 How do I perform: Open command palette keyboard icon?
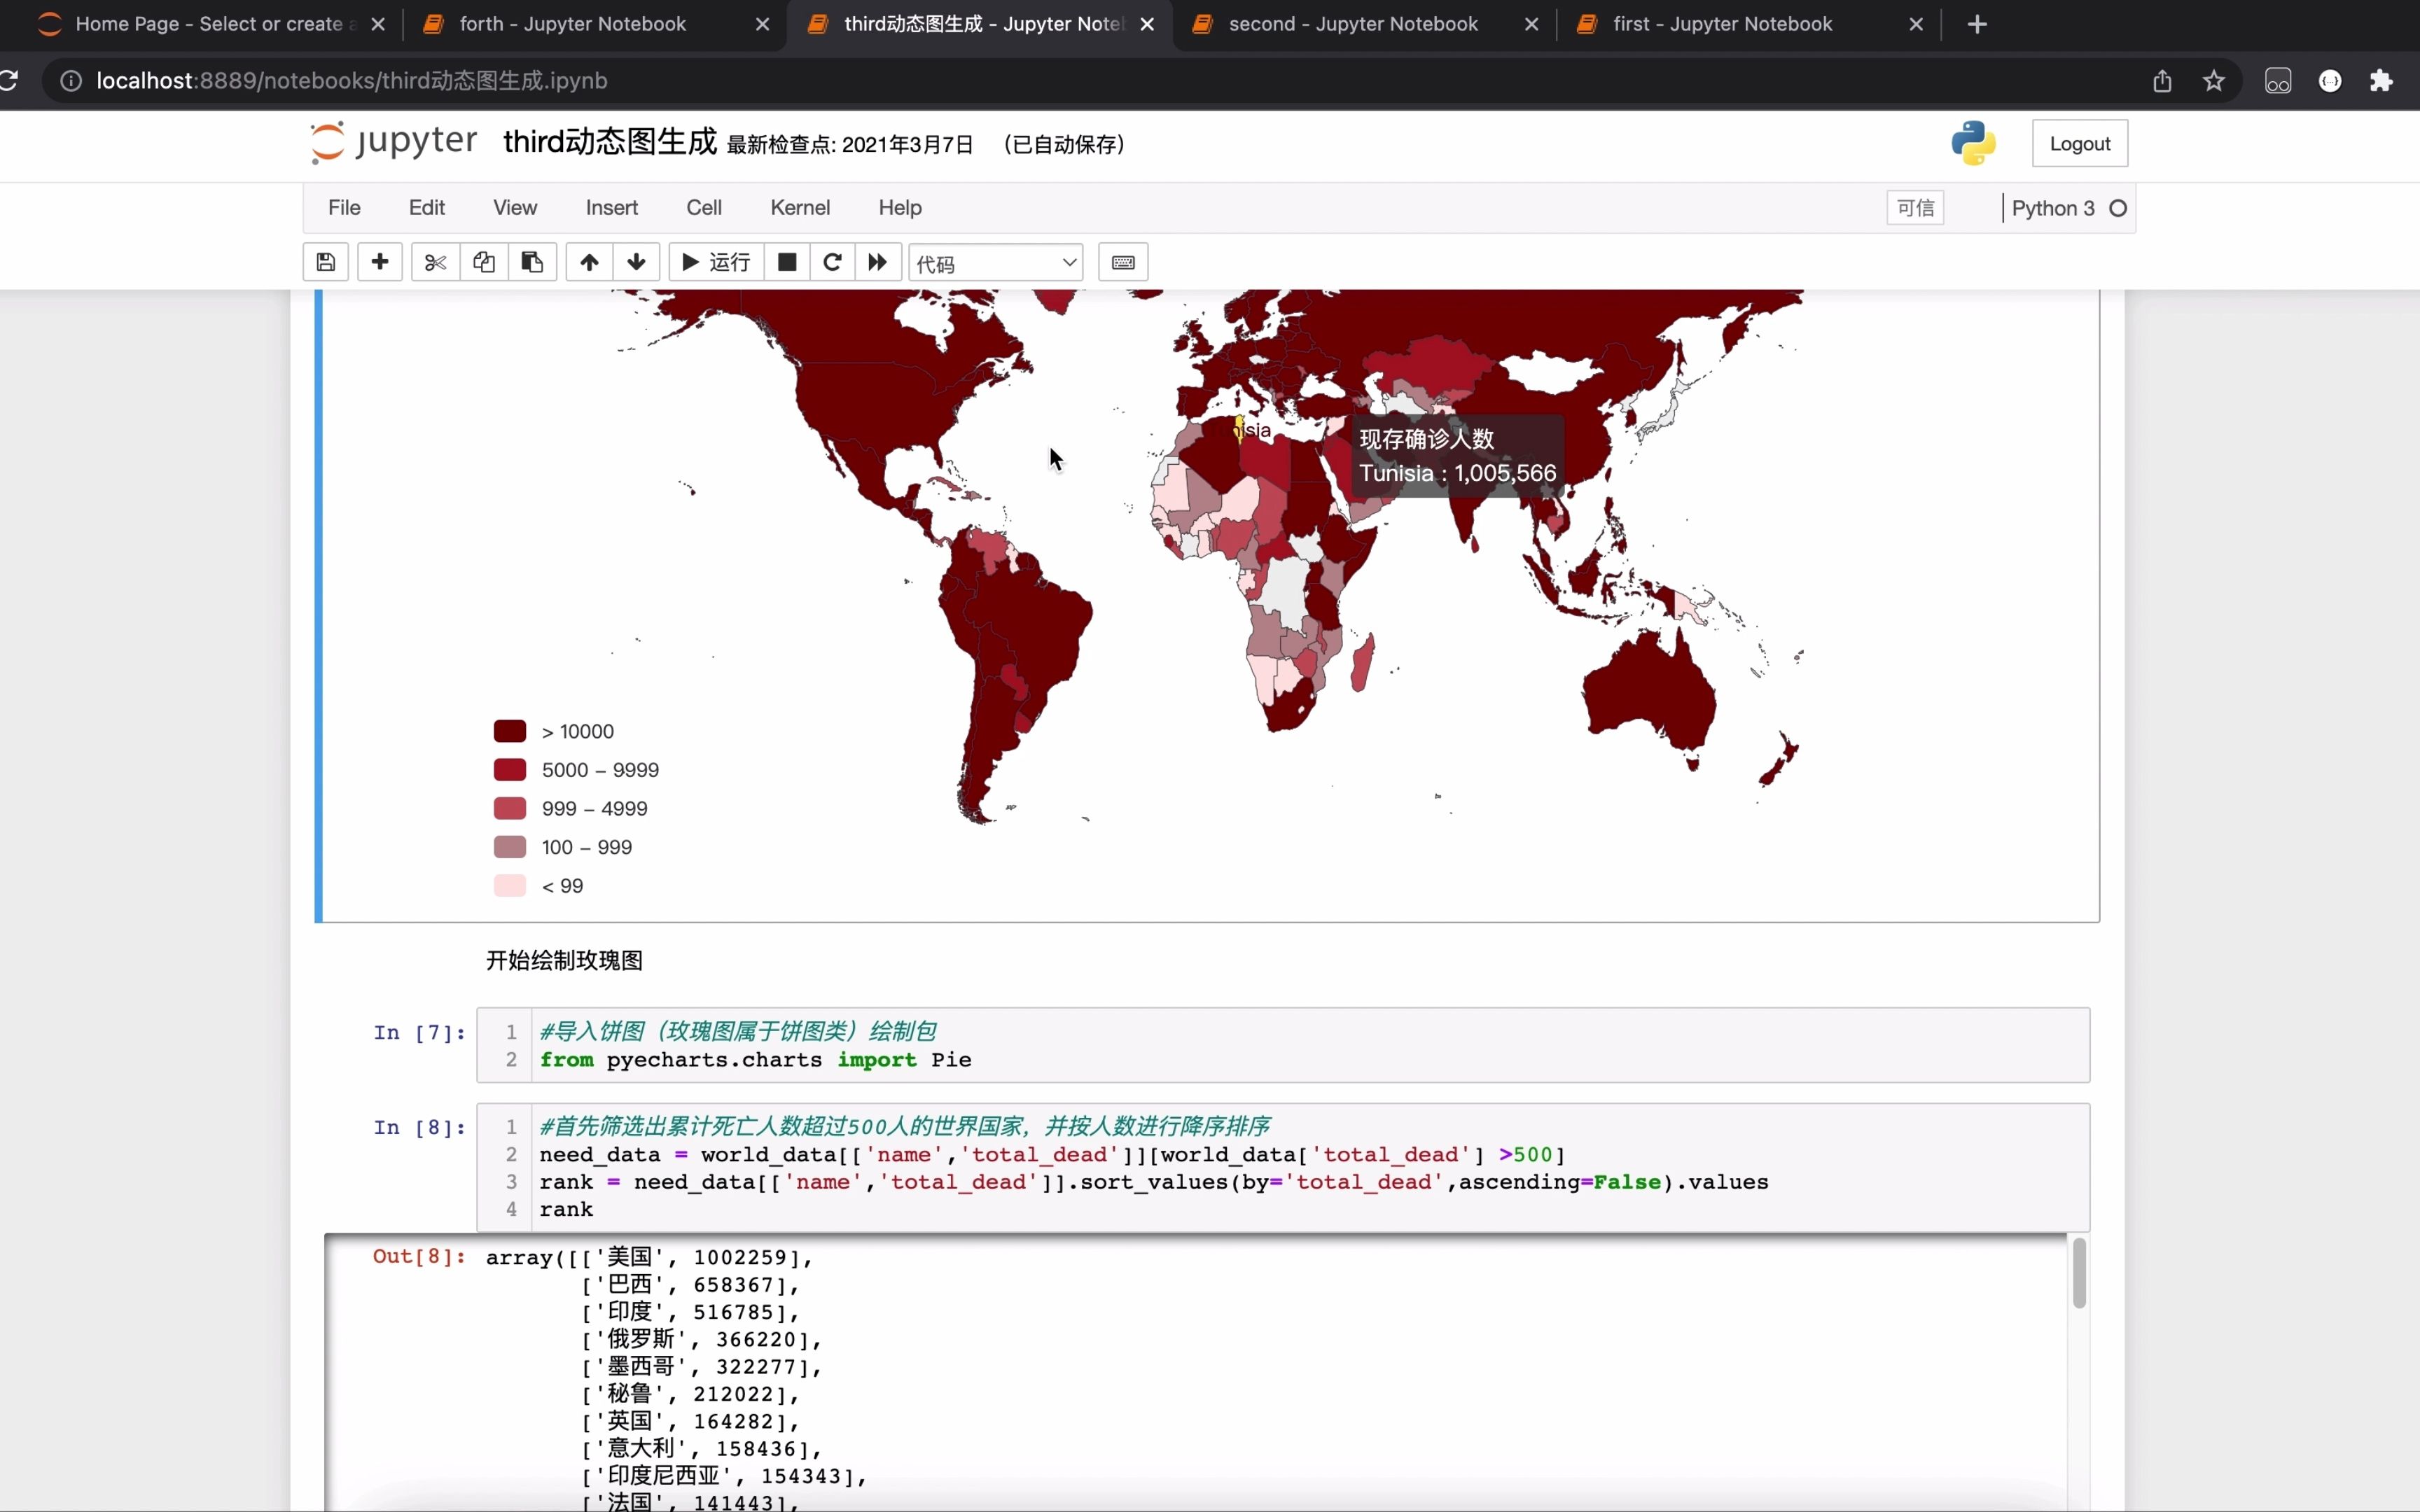point(1123,262)
